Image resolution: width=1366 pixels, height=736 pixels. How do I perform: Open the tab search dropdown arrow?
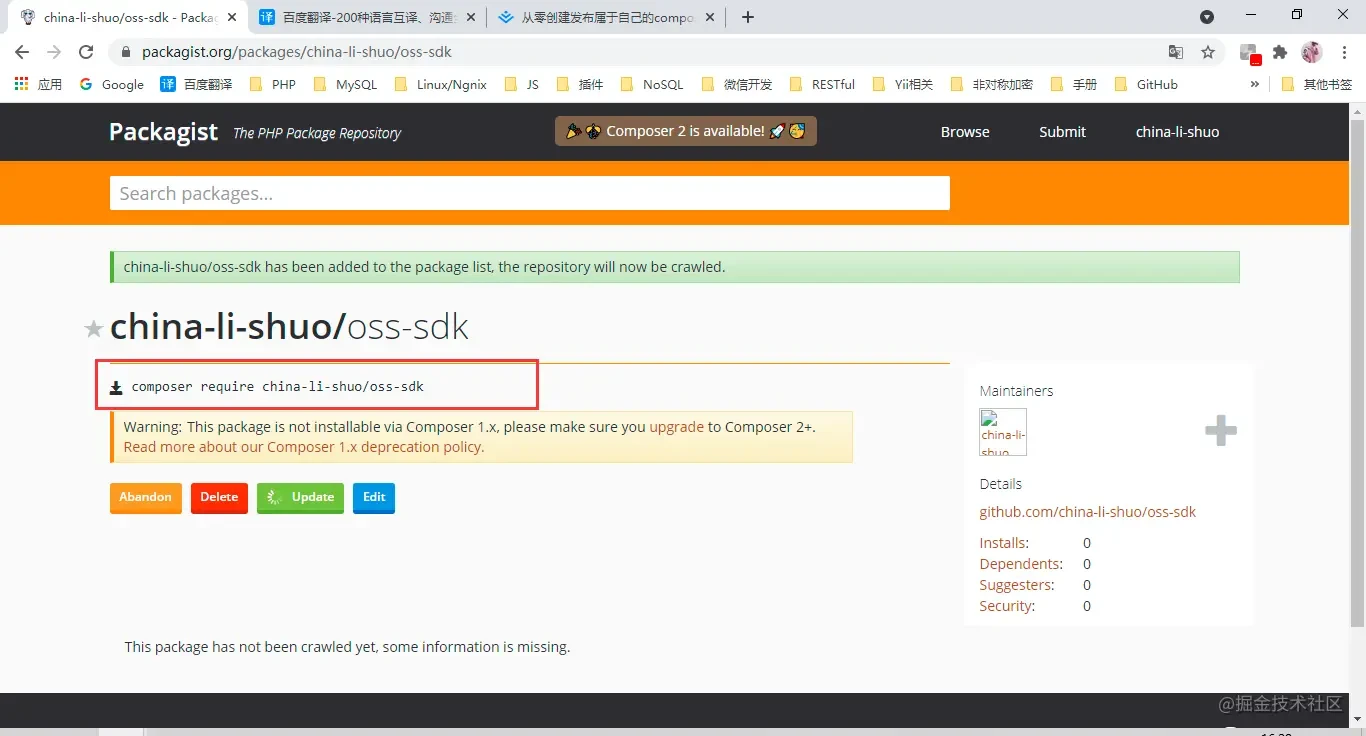tap(1207, 17)
